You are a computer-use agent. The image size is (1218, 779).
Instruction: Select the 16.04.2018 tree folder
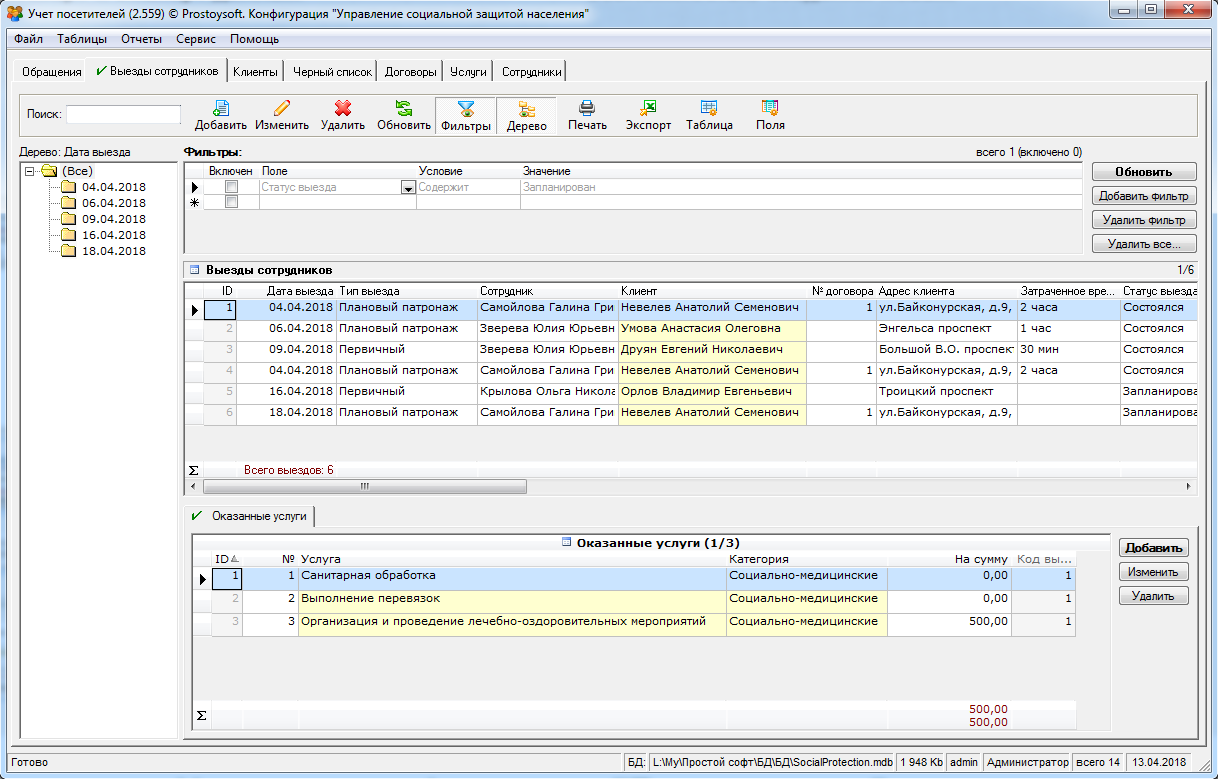(113, 235)
